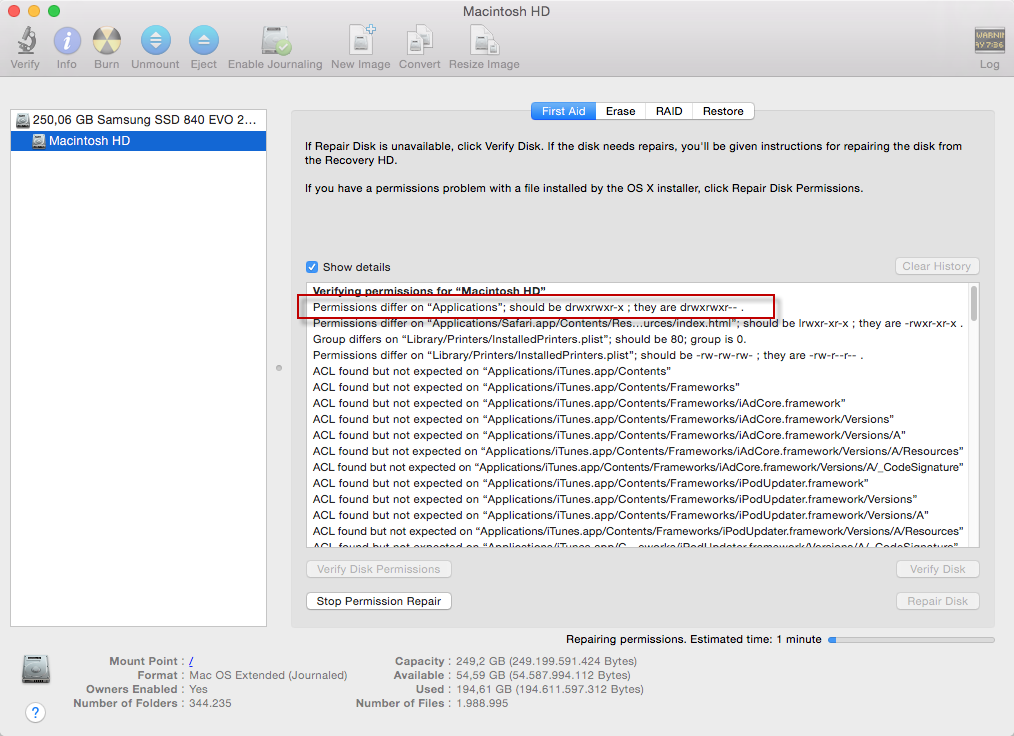The image size is (1014, 736).
Task: Click Stop Permission Repair button
Action: 378,601
